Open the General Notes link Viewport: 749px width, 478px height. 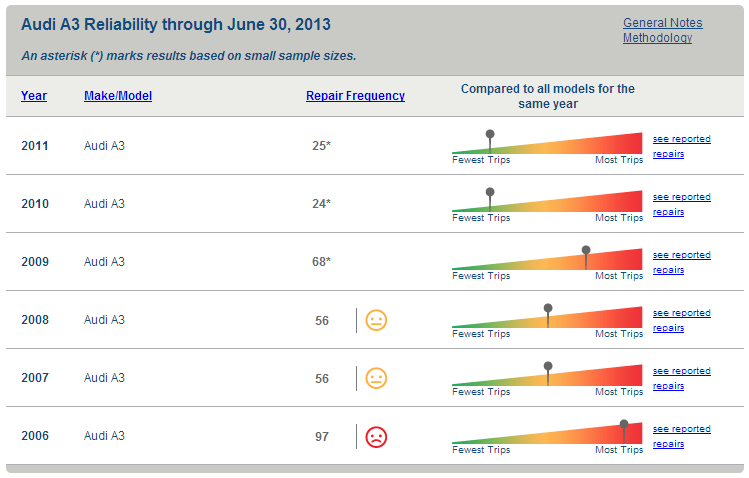click(662, 23)
